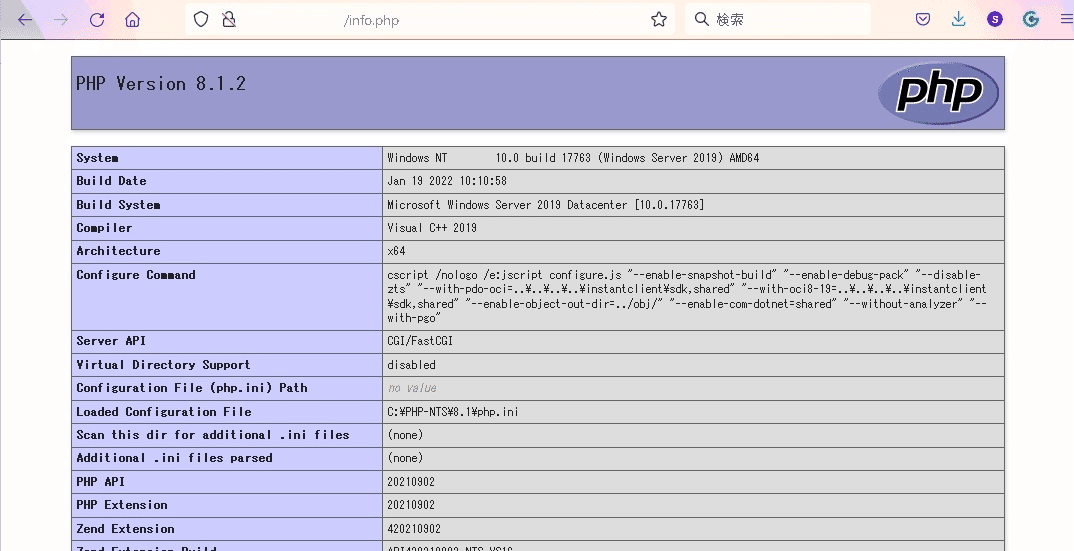Click the Windows NT build 17763 value
The image size is (1074, 551).
pyautogui.click(x=573, y=158)
